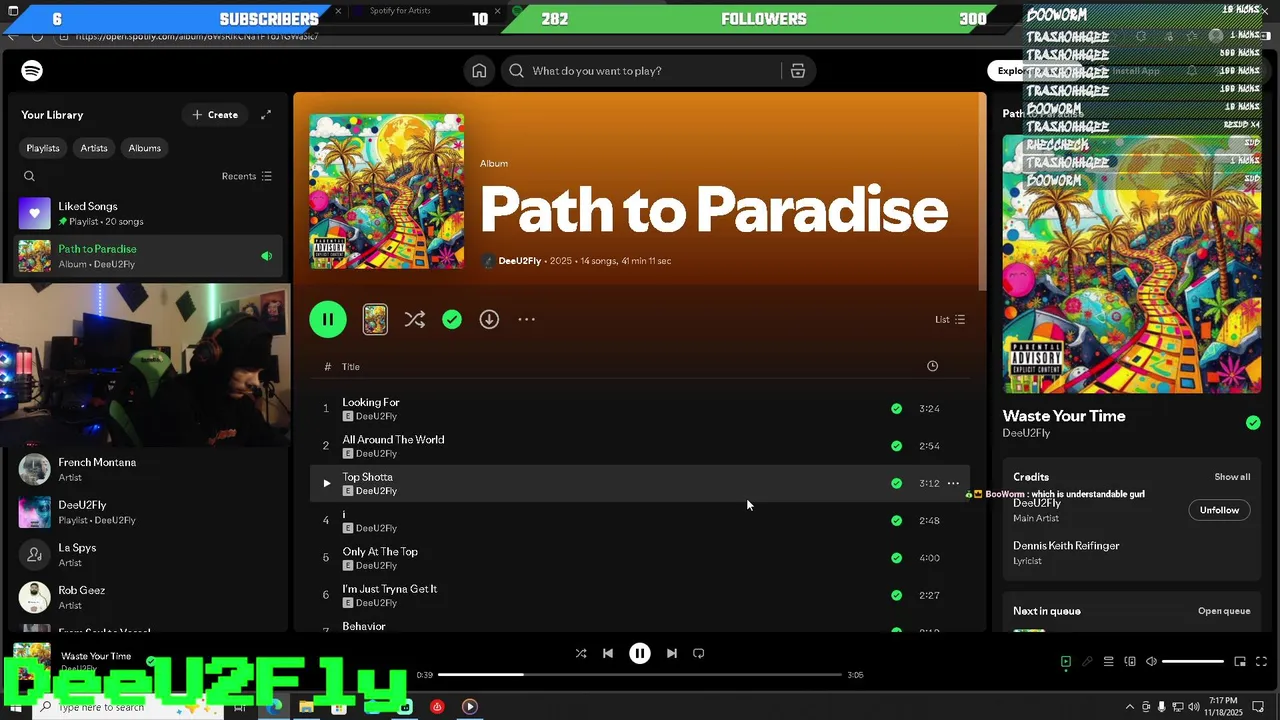The image size is (1280, 720).
Task: Open the three-dot menu on the Top Shotta row
Action: click(953, 483)
